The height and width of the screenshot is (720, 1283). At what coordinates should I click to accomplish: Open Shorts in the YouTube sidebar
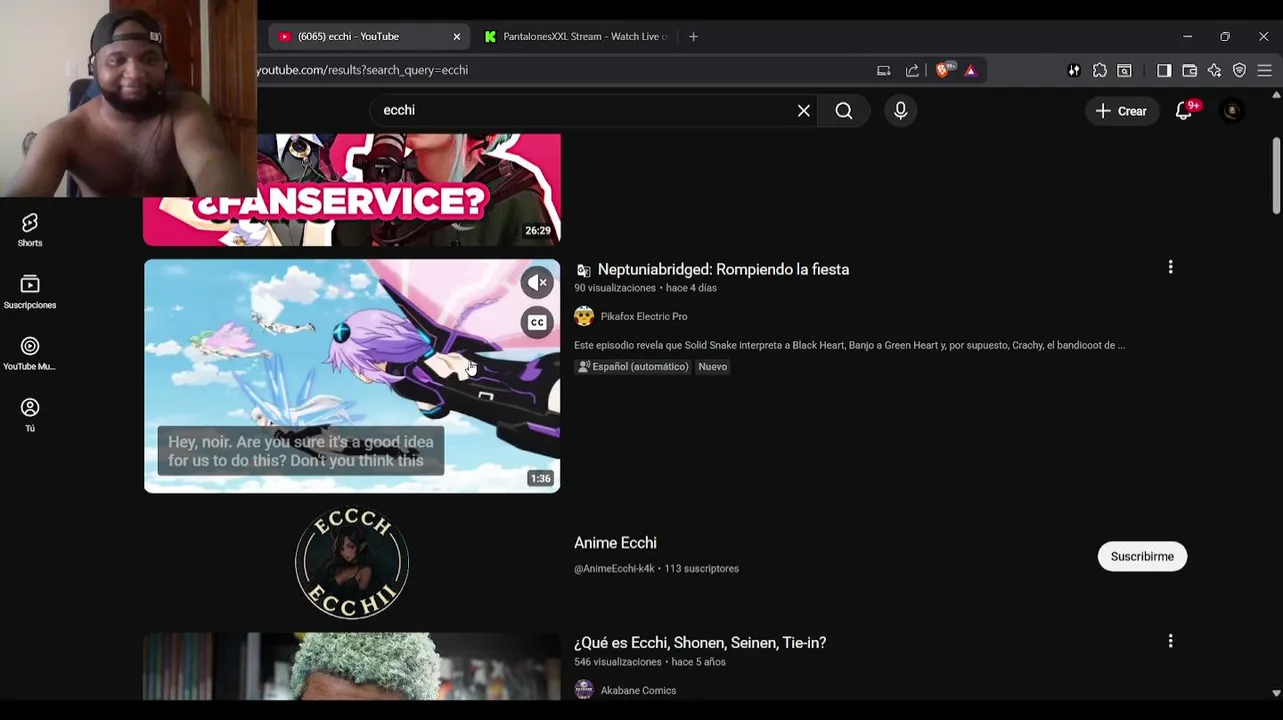pyautogui.click(x=30, y=230)
